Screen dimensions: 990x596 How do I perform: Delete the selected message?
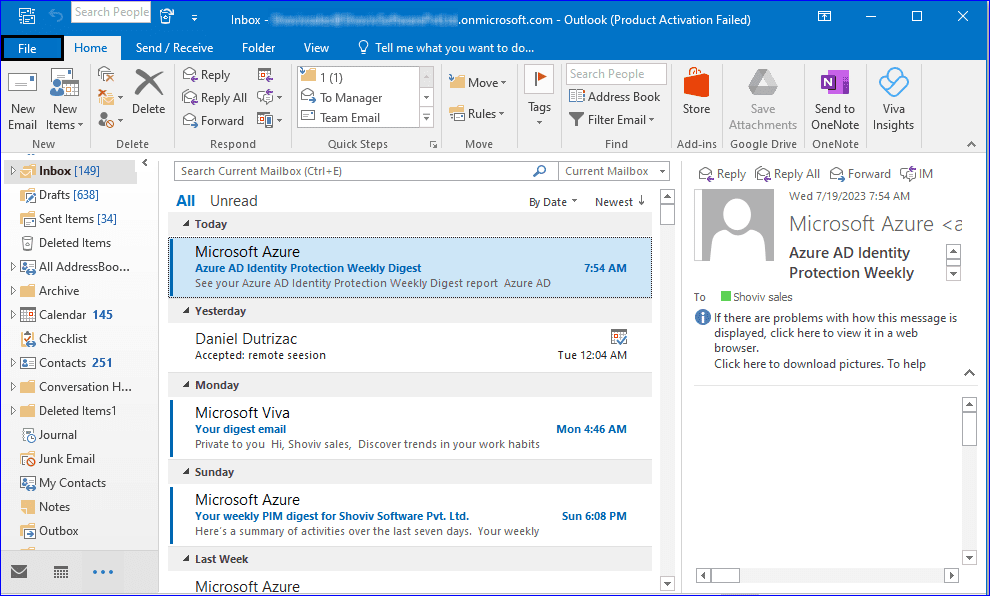(x=148, y=93)
